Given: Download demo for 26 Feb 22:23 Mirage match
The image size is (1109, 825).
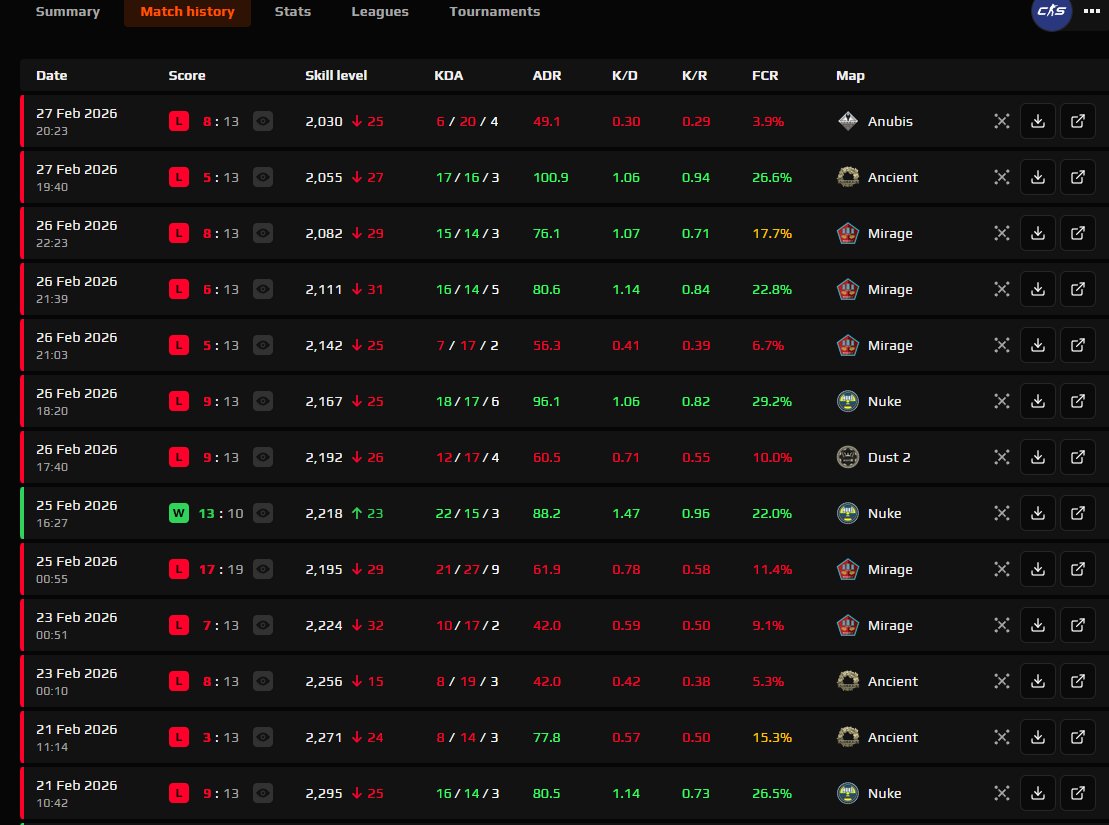Looking at the screenshot, I should click(x=1038, y=233).
